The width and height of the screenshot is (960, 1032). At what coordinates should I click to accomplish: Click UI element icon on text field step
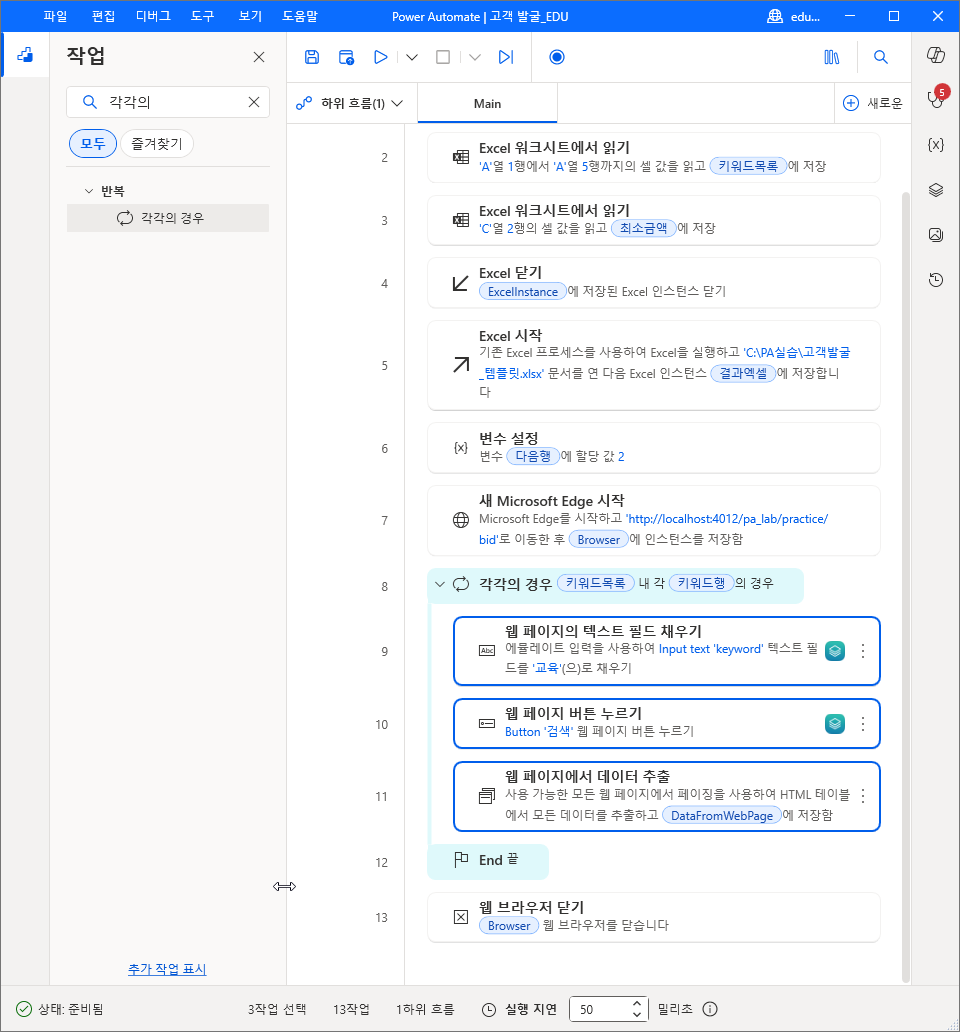835,651
